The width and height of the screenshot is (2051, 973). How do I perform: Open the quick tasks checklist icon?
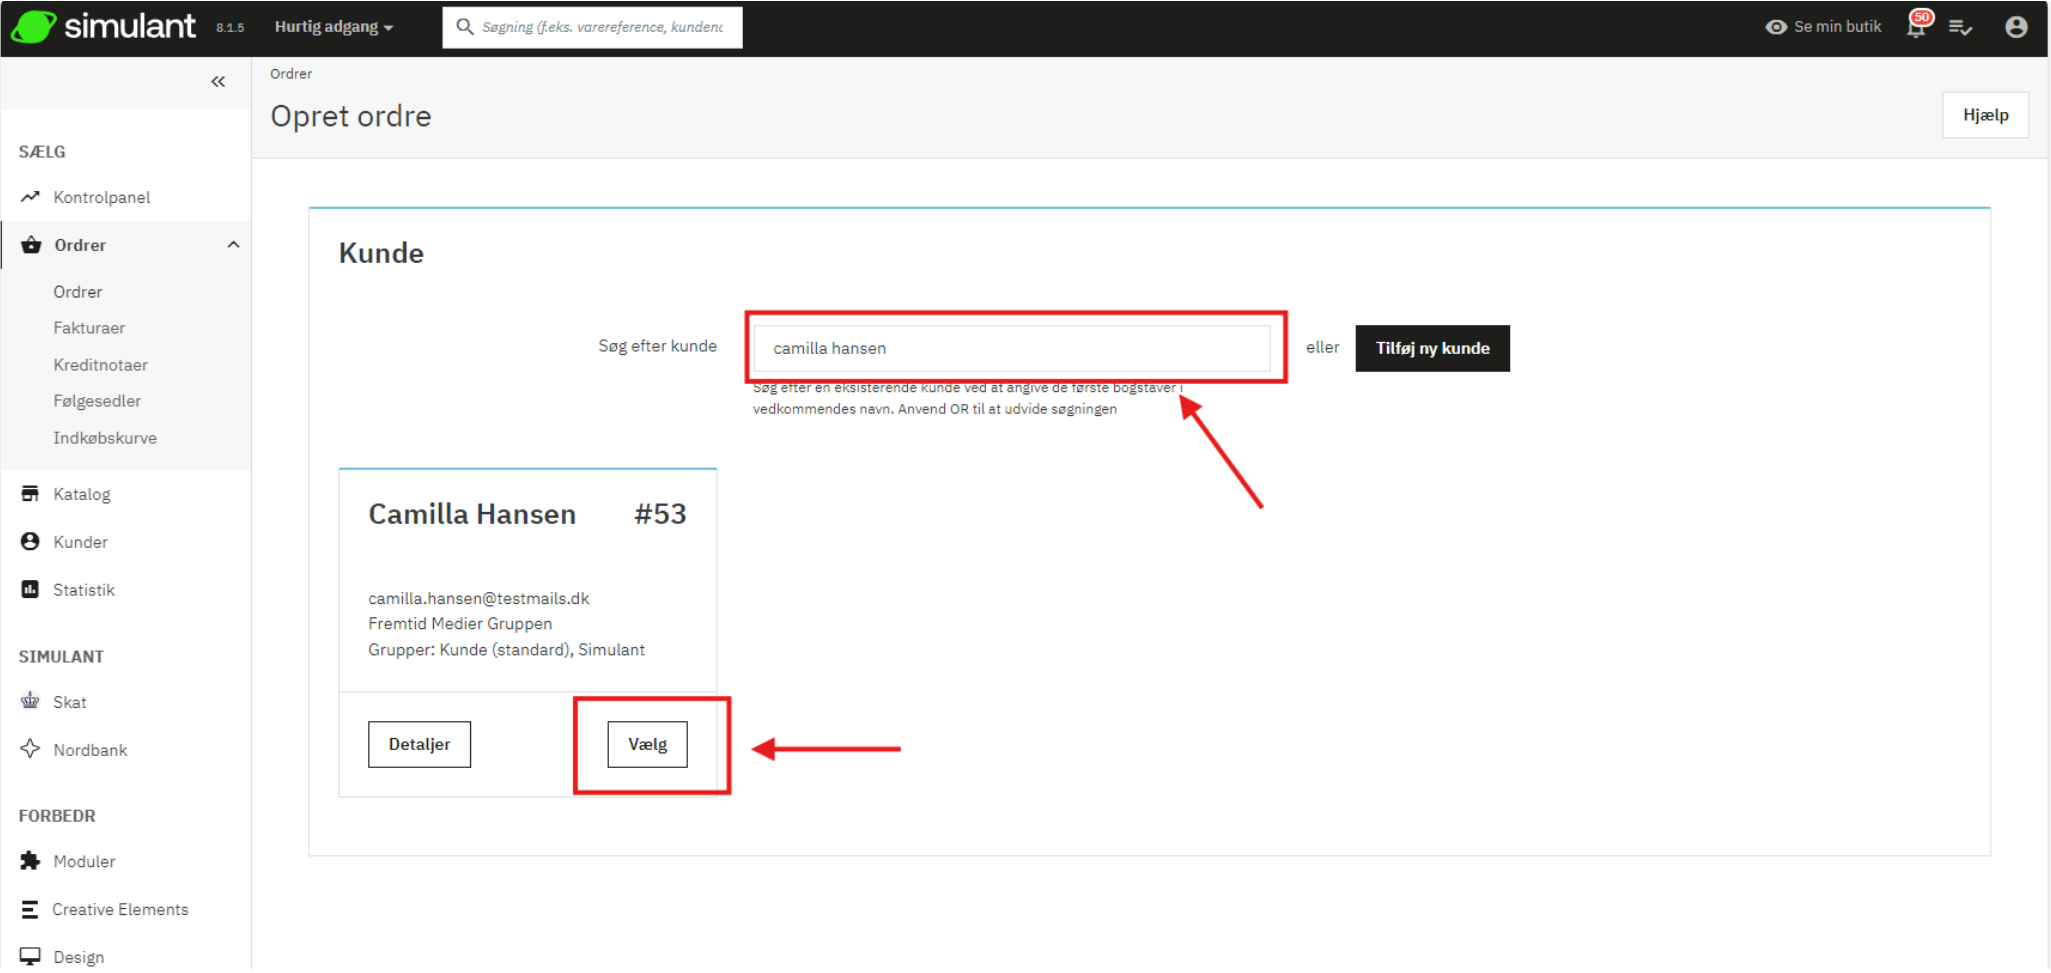click(1960, 27)
